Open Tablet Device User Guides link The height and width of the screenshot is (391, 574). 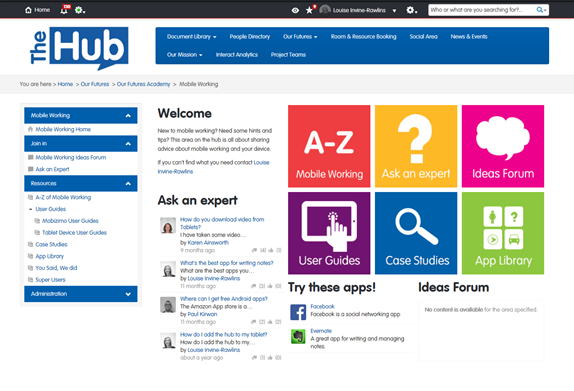[74, 233]
